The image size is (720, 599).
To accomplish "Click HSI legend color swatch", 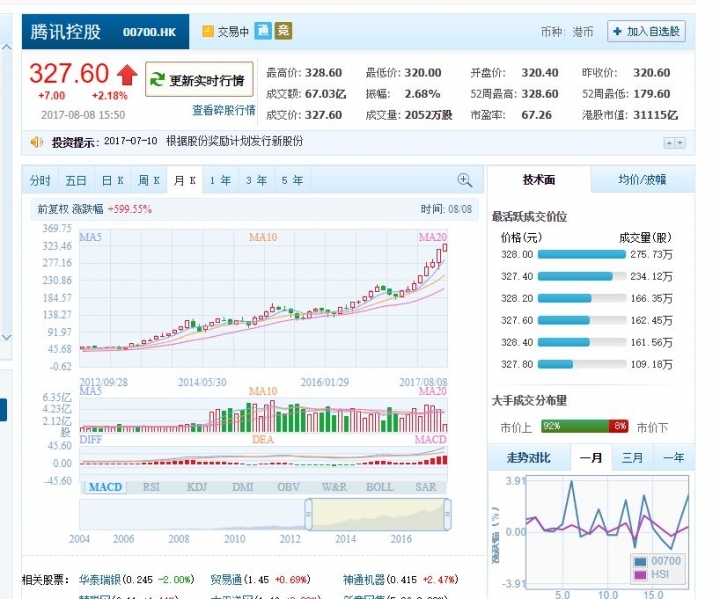I will [640, 575].
